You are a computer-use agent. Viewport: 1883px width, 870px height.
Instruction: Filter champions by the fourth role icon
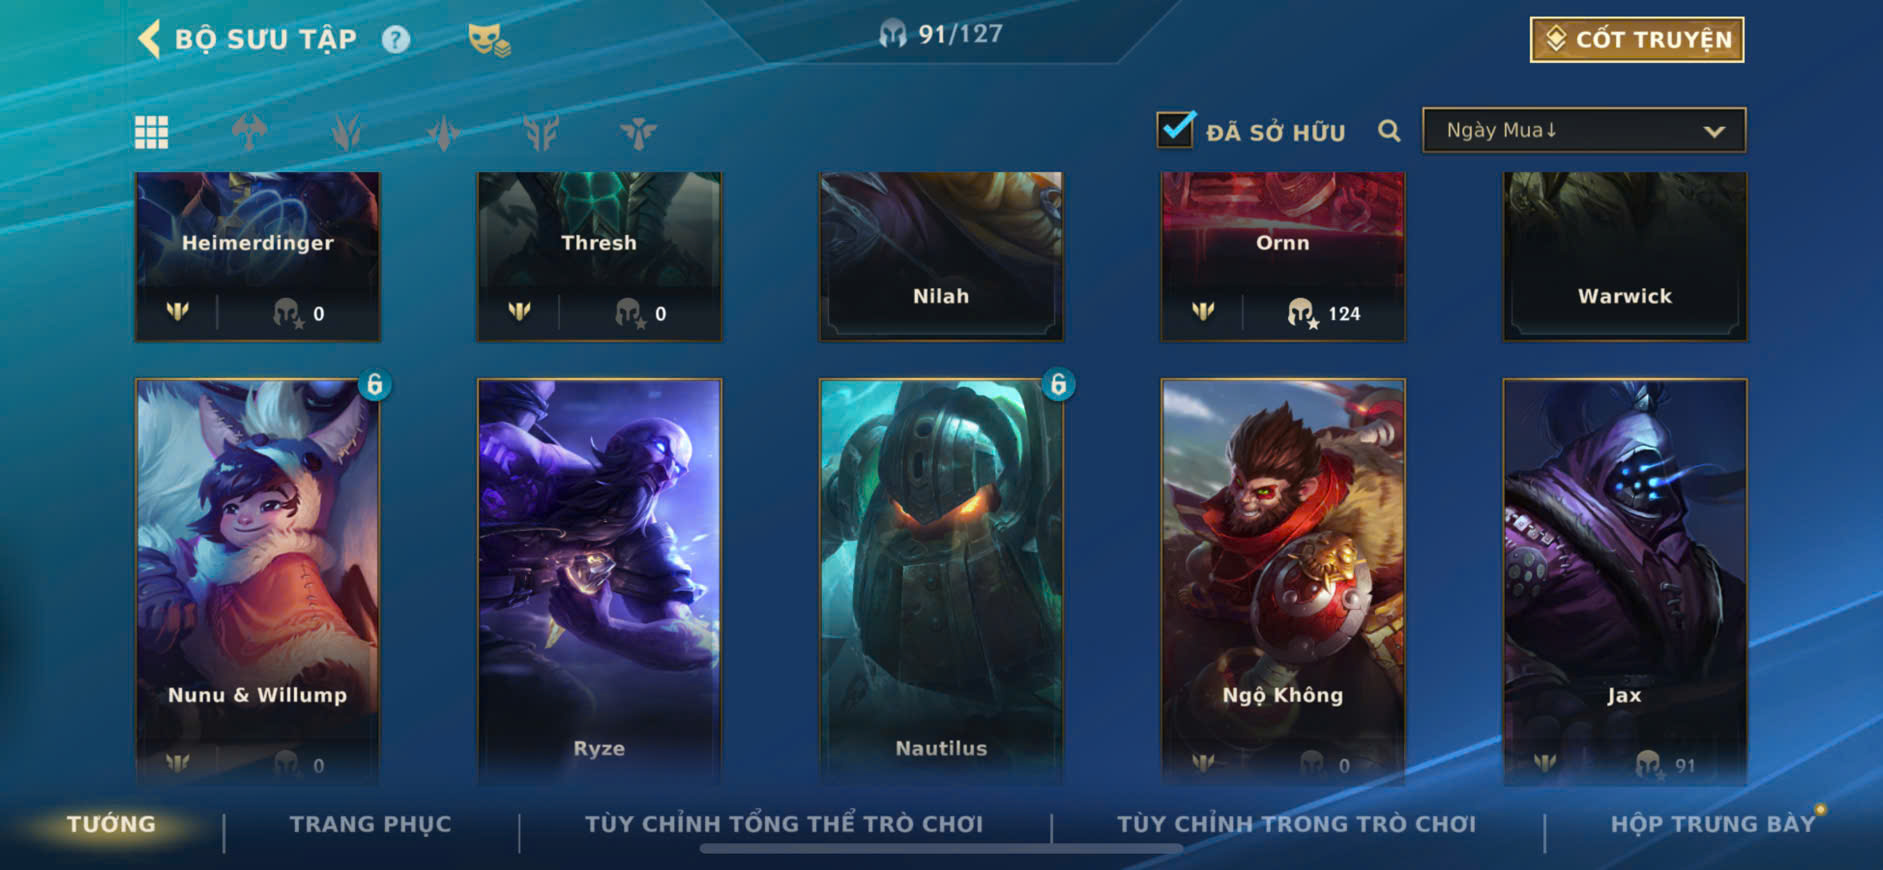coord(541,131)
